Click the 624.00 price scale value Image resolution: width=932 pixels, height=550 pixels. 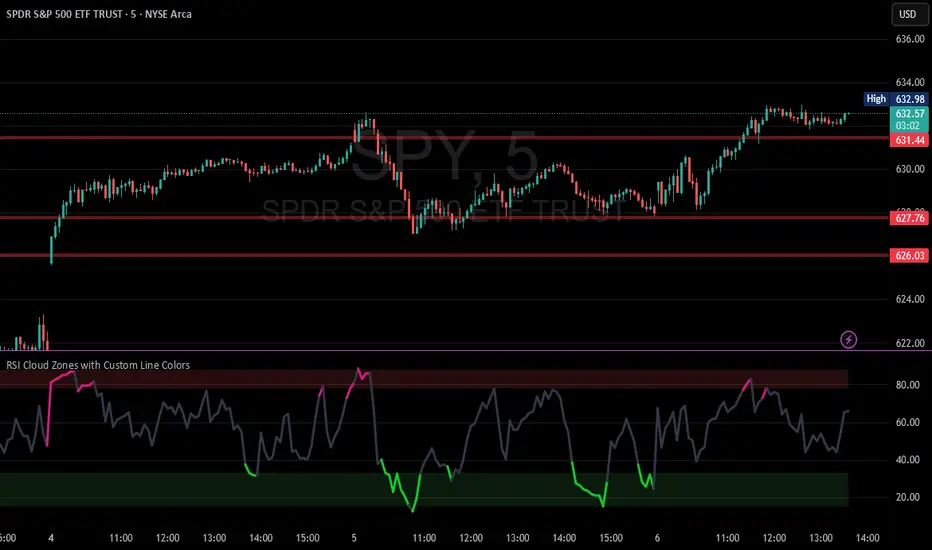(x=910, y=299)
